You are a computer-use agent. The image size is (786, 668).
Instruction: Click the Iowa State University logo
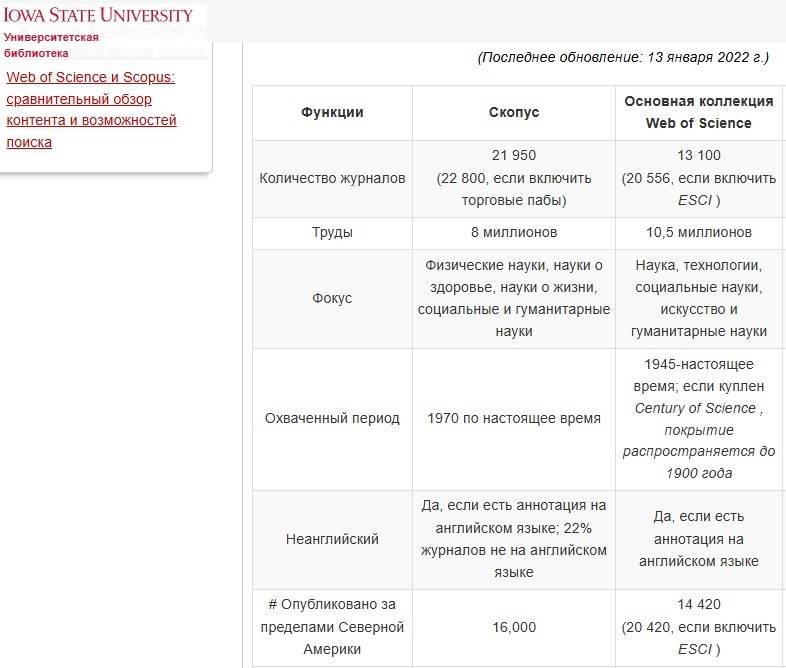(x=98, y=16)
